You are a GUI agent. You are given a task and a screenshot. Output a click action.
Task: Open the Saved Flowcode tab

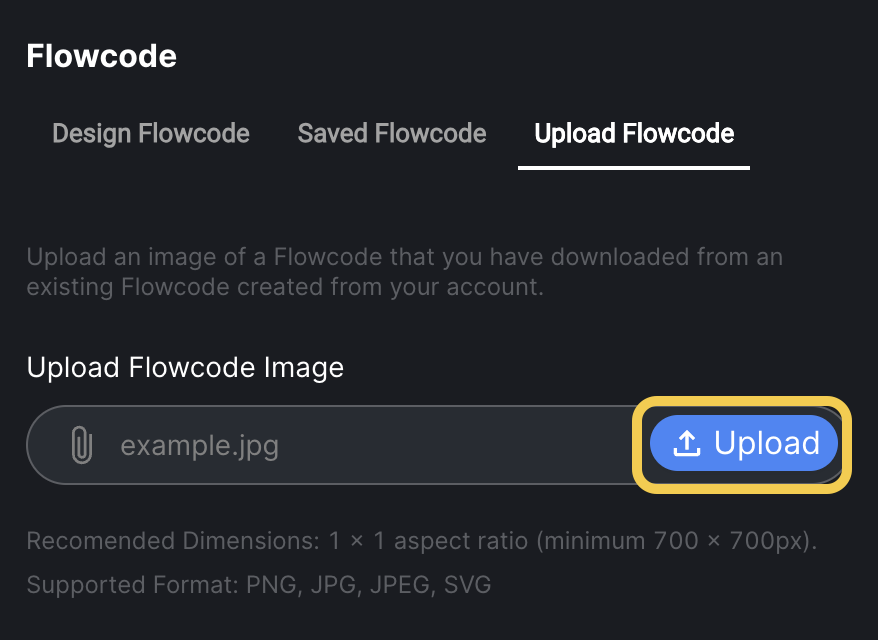[392, 134]
